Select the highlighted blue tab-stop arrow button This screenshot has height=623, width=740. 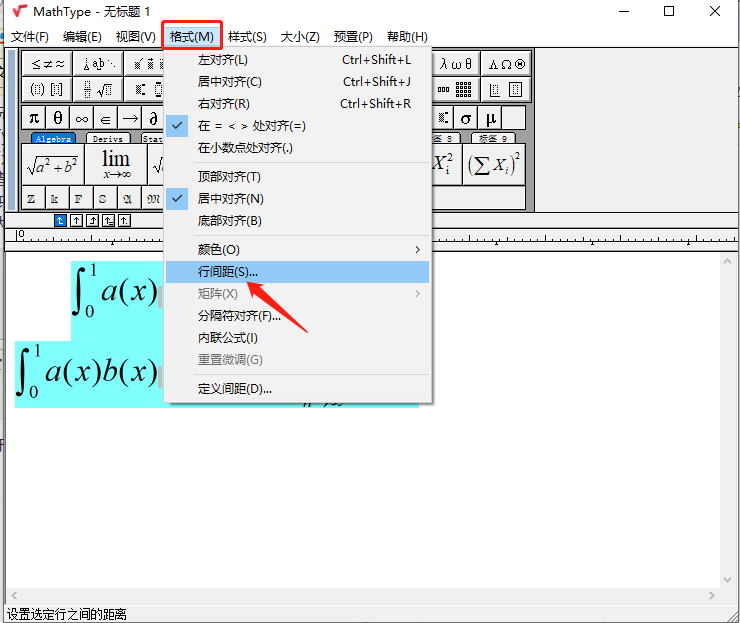tap(60, 220)
